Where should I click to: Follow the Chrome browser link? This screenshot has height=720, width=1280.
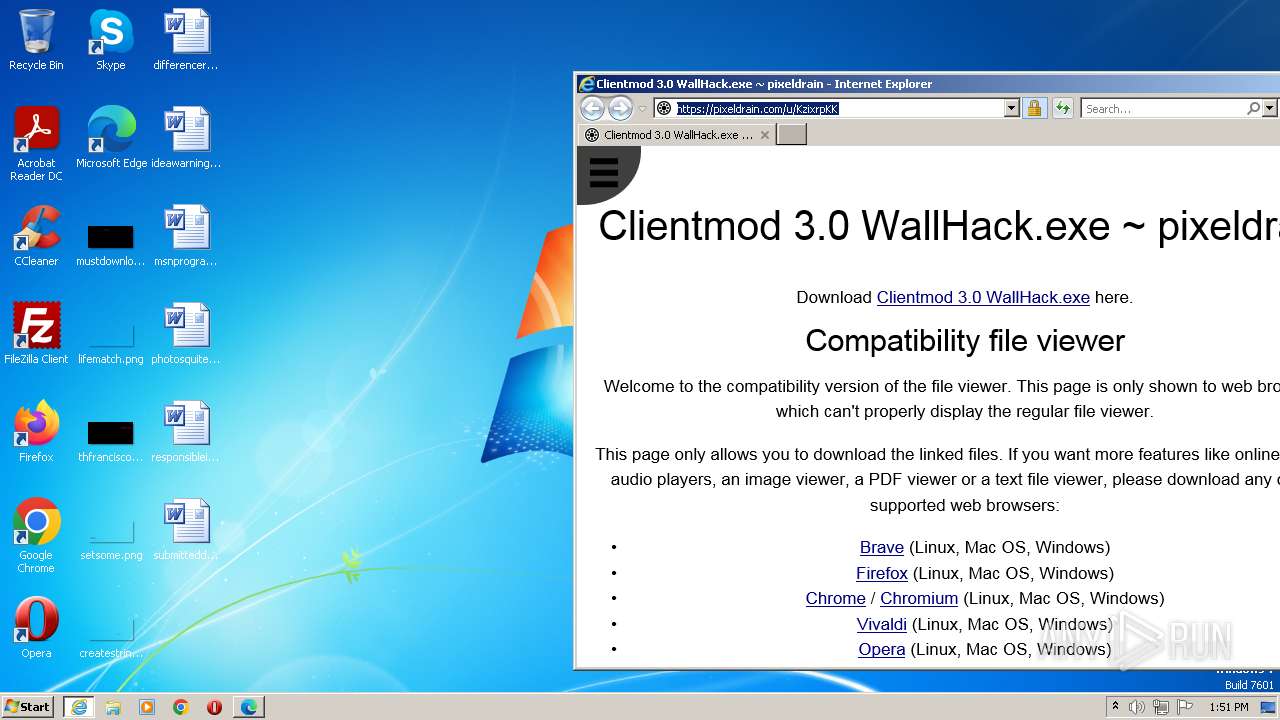835,598
